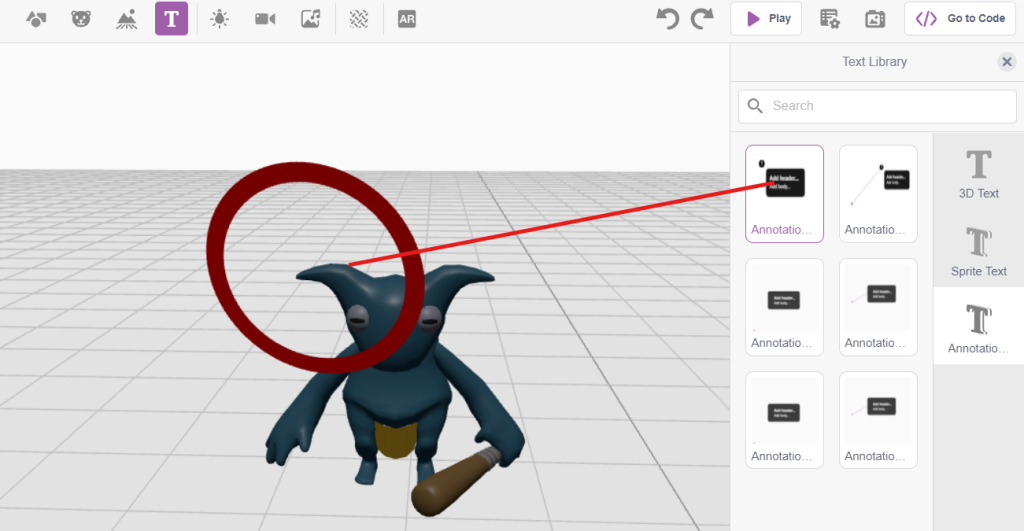Open the environment landscape library
This screenshot has width=1024, height=531.
pos(126,19)
